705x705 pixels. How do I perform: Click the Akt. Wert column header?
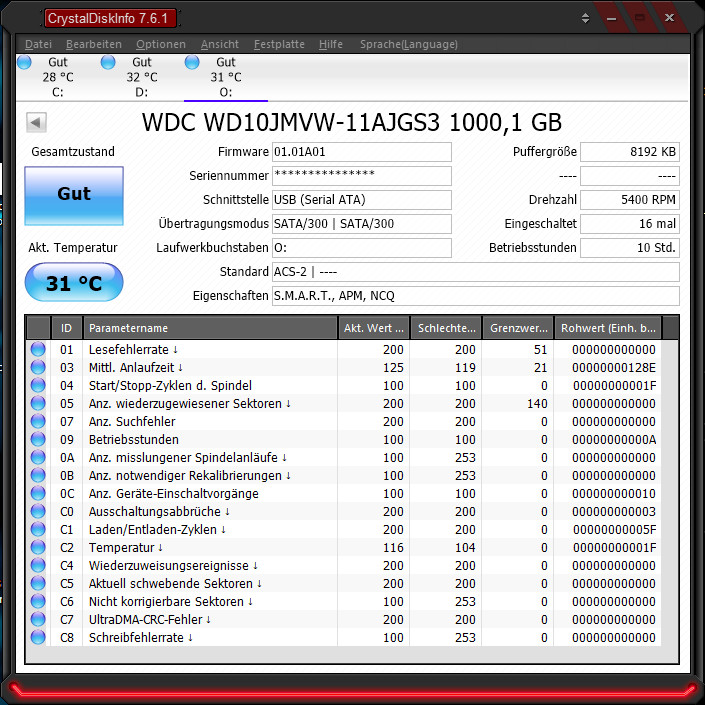[x=374, y=328]
